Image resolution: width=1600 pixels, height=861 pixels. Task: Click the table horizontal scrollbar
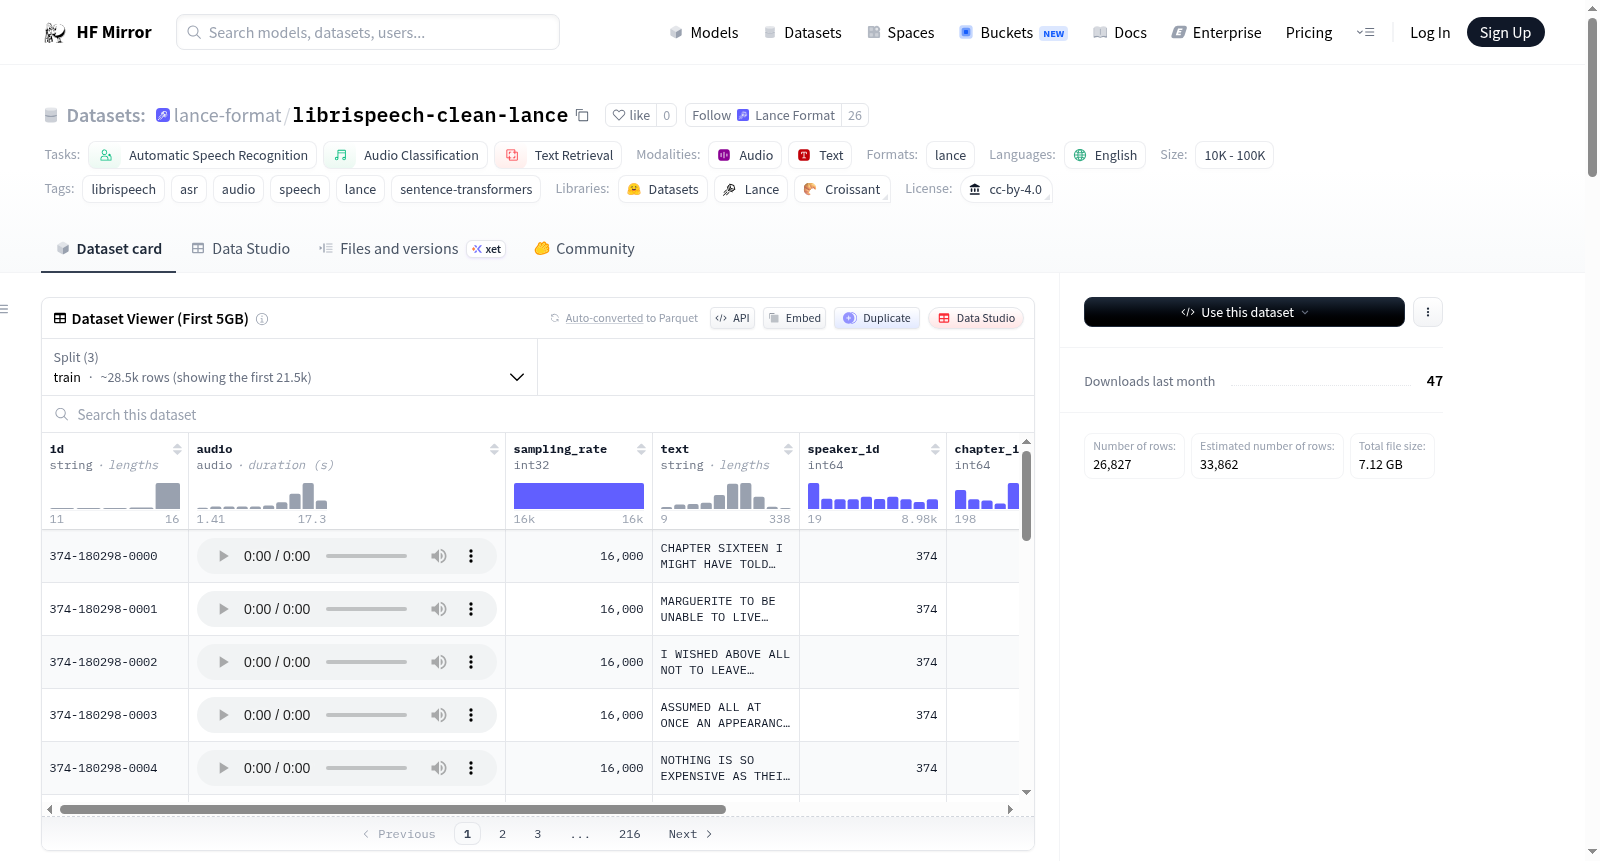(393, 809)
